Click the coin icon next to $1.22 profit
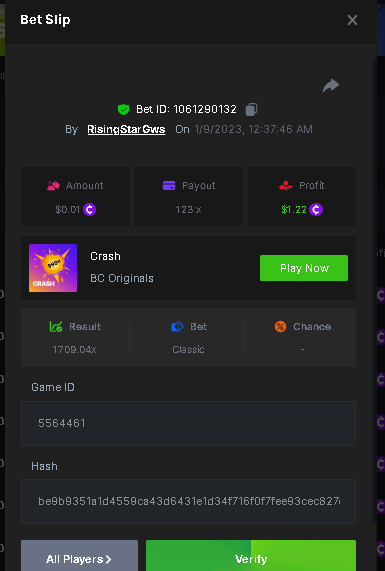This screenshot has width=385, height=571. point(316,209)
